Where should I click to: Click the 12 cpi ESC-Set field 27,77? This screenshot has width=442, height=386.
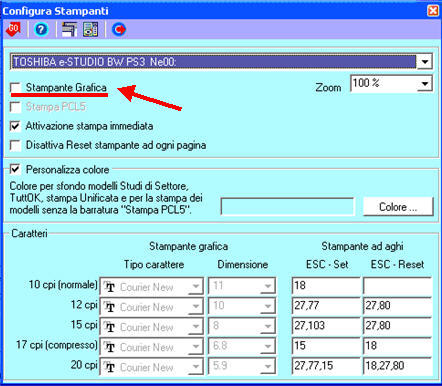(x=326, y=306)
